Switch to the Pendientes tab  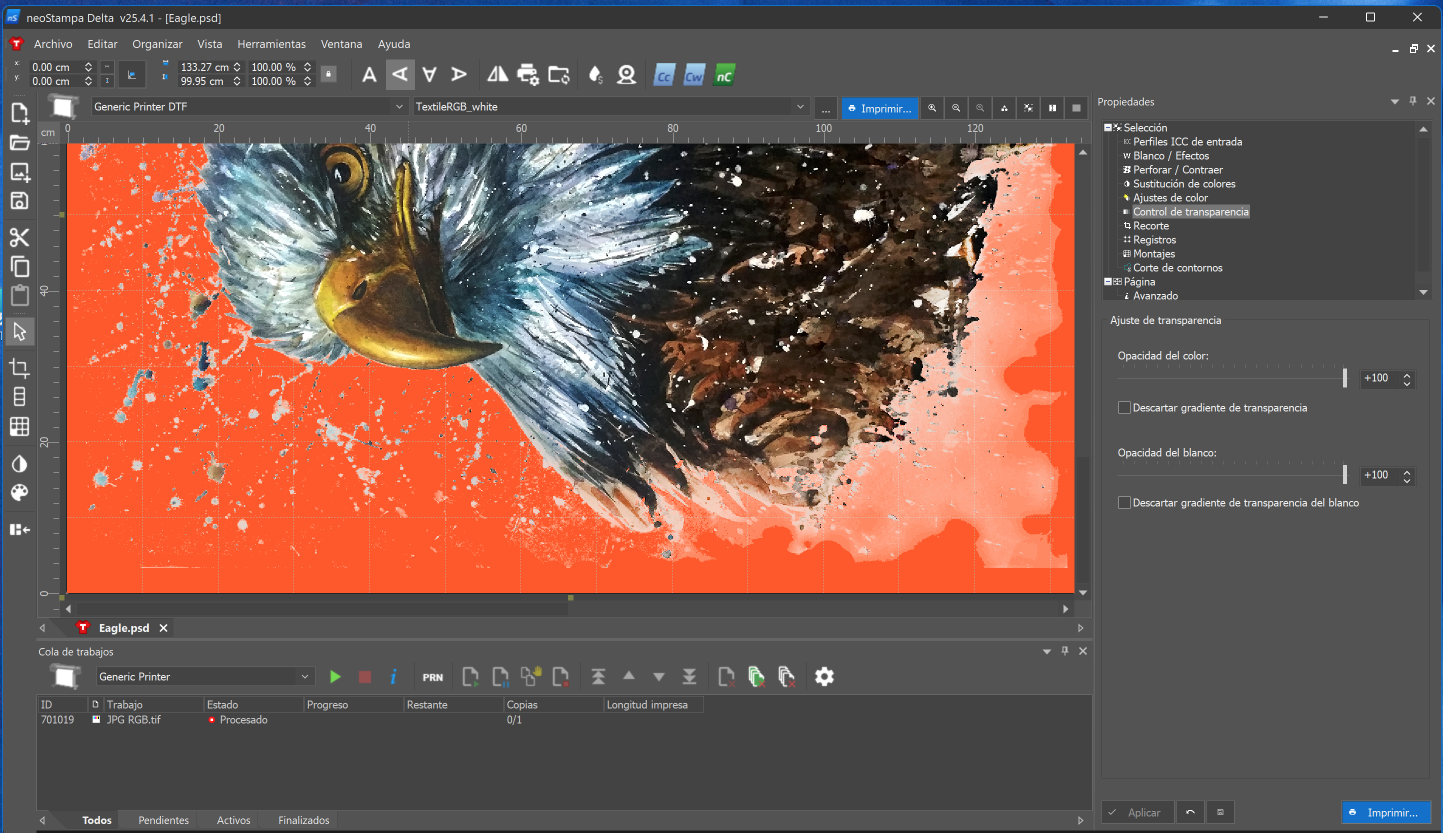tap(163, 820)
